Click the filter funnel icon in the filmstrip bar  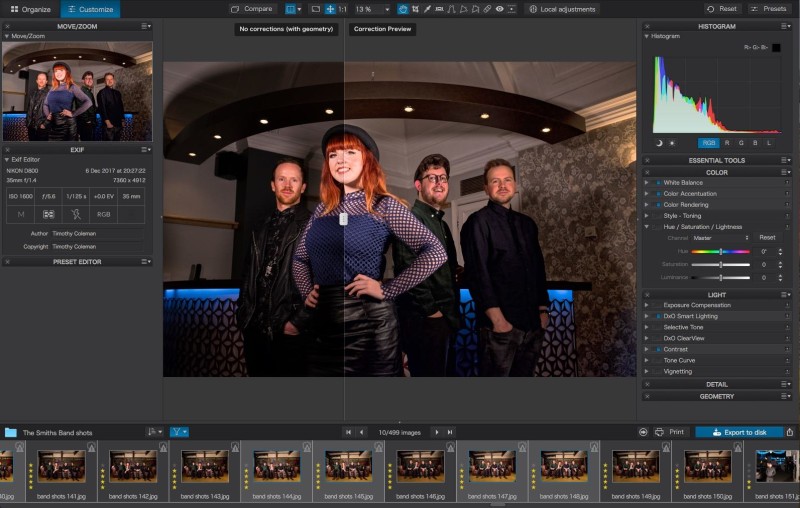[x=178, y=432]
